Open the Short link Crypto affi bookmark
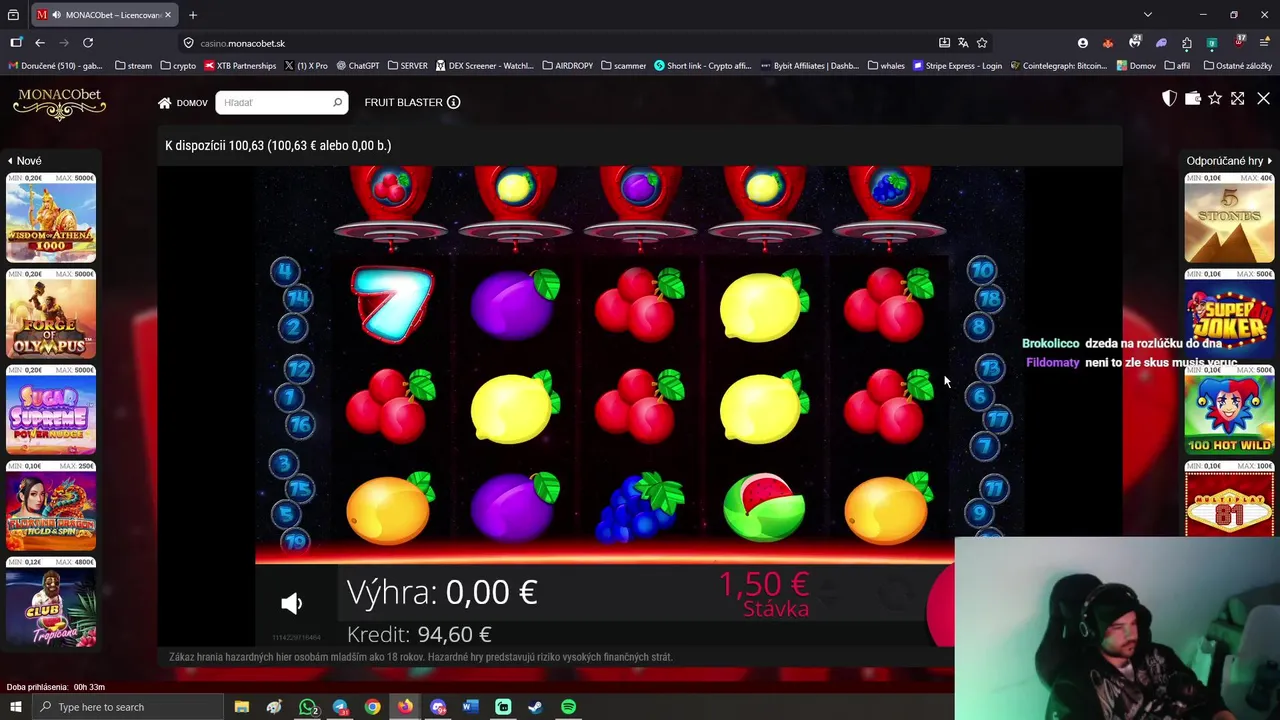The image size is (1280, 720). click(x=703, y=66)
